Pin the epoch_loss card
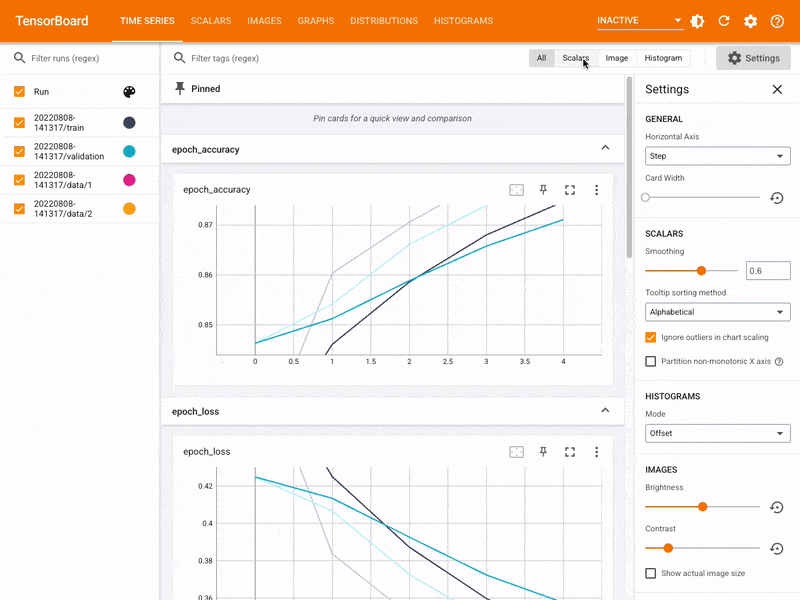 point(543,452)
